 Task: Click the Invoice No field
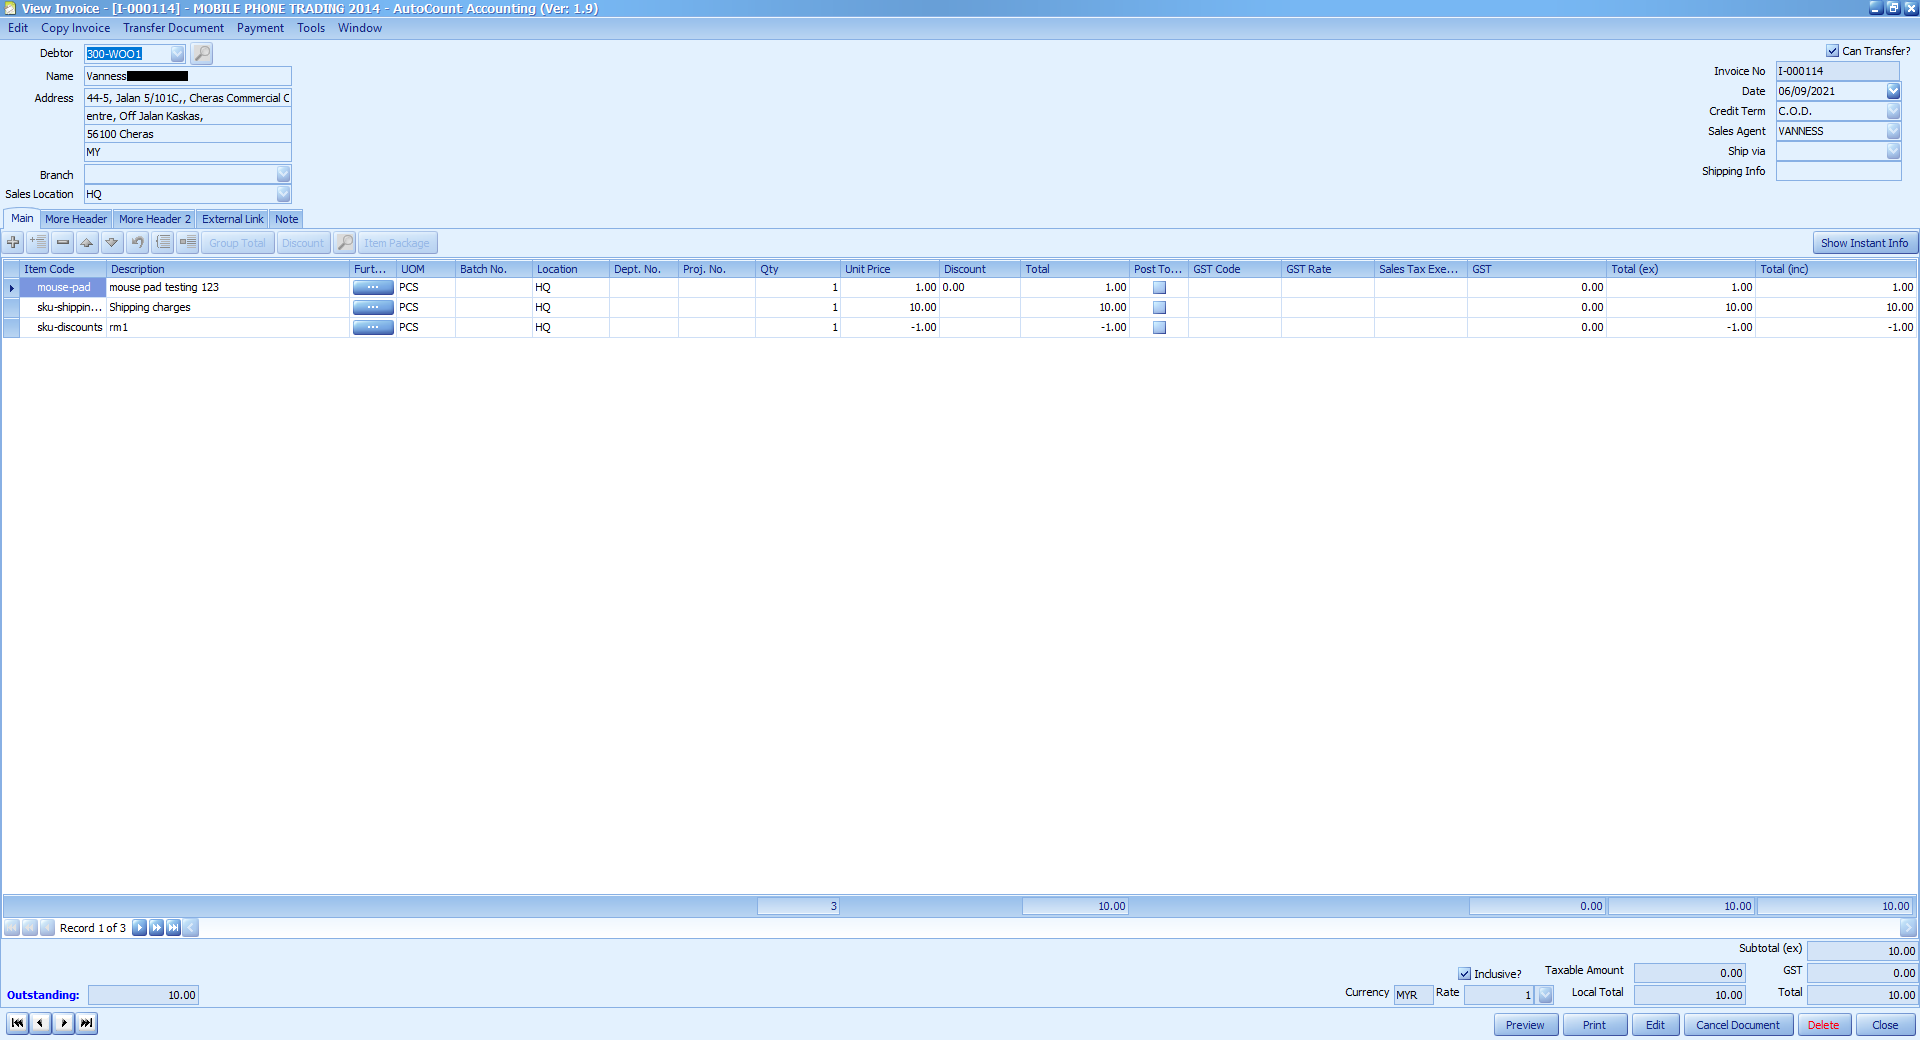(1838, 71)
